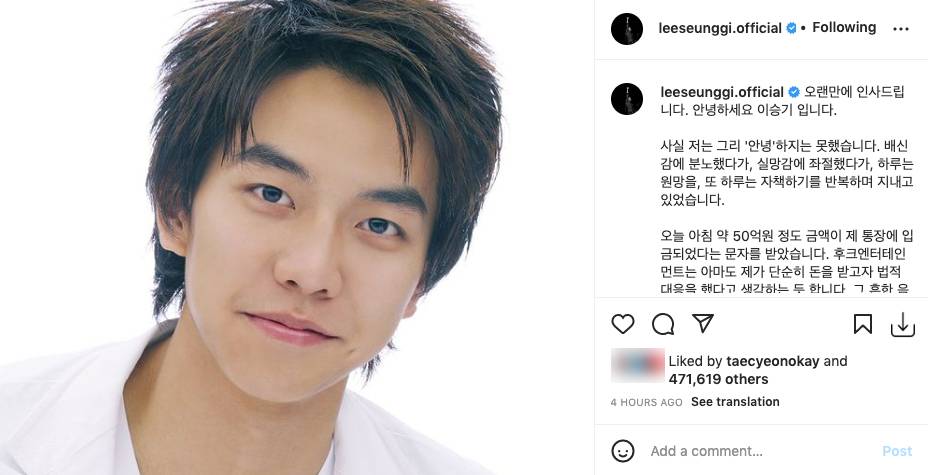Toggle the Following status button
This screenshot has width=928, height=475.
(844, 27)
